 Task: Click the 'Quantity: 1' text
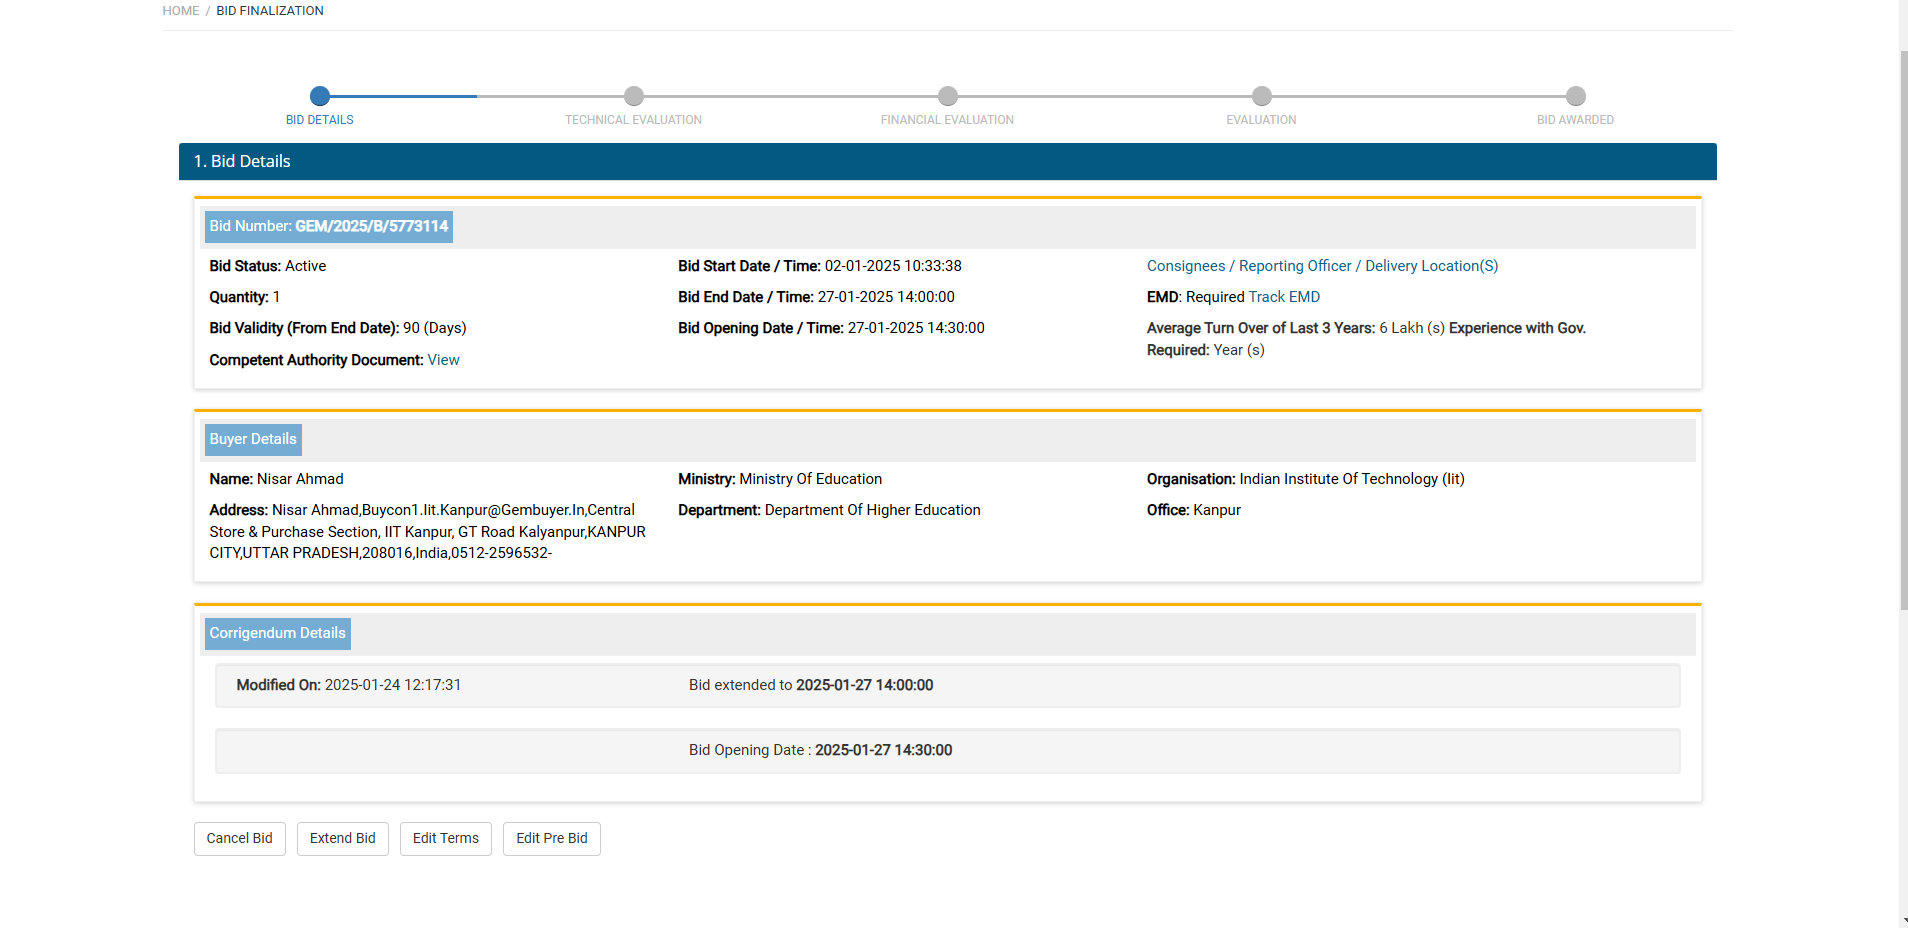click(245, 297)
